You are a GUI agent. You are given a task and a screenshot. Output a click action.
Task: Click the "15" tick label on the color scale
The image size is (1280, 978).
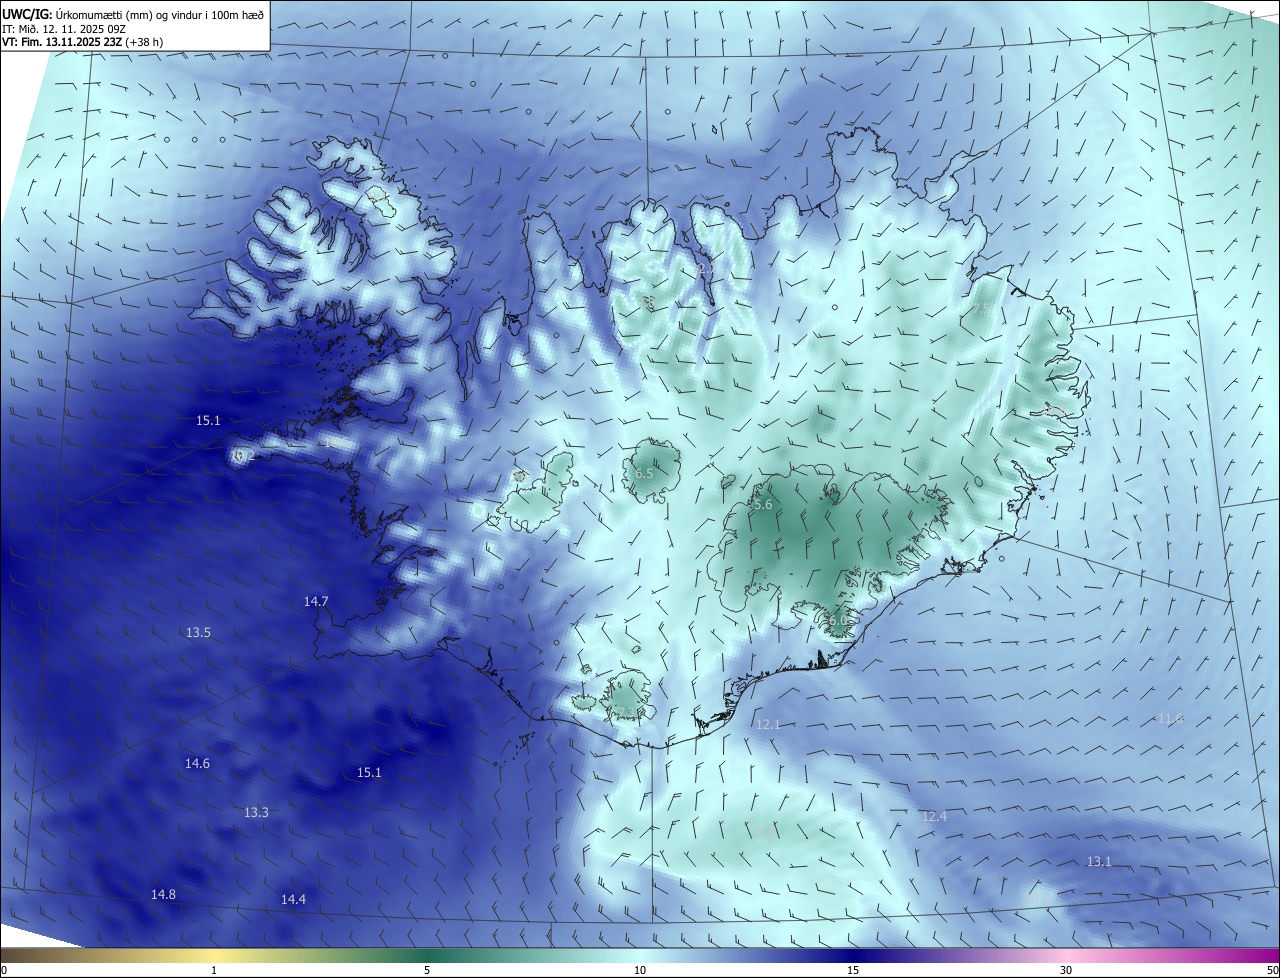tap(853, 970)
